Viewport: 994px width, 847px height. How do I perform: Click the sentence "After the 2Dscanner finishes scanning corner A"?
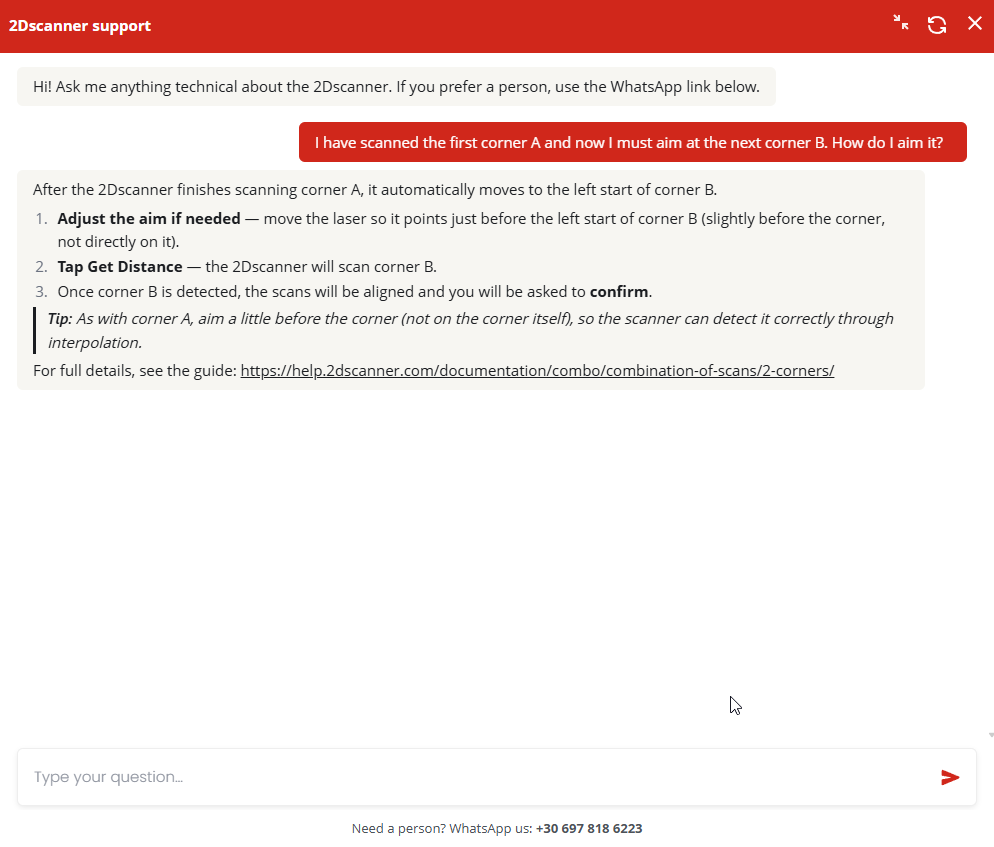click(375, 190)
